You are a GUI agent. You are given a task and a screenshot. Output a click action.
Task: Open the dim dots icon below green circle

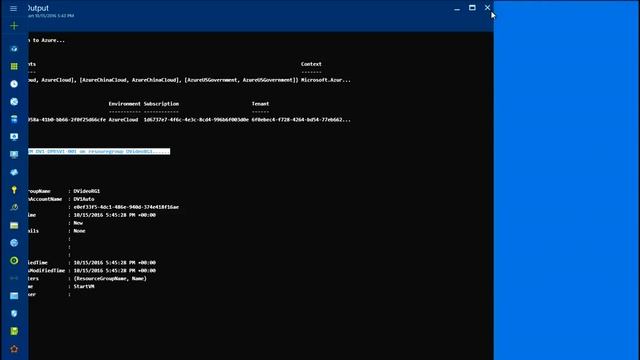pos(14,278)
